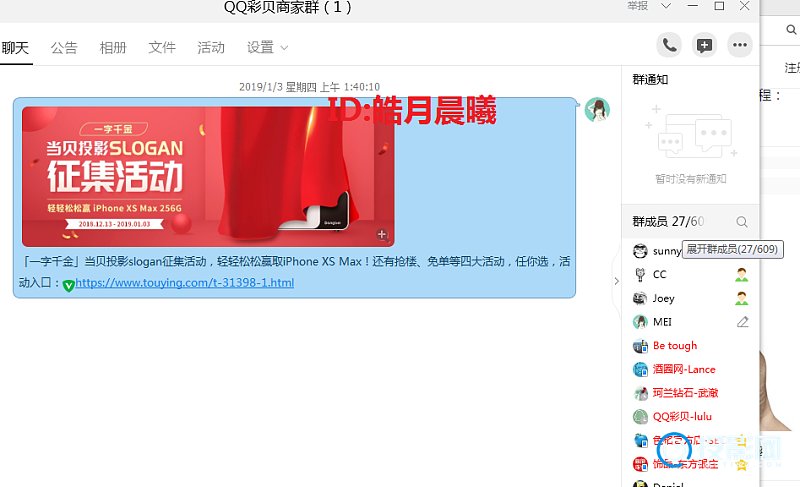Collapse the side panel with the chevron
Screen dimensions: 800x487
pos(616,282)
